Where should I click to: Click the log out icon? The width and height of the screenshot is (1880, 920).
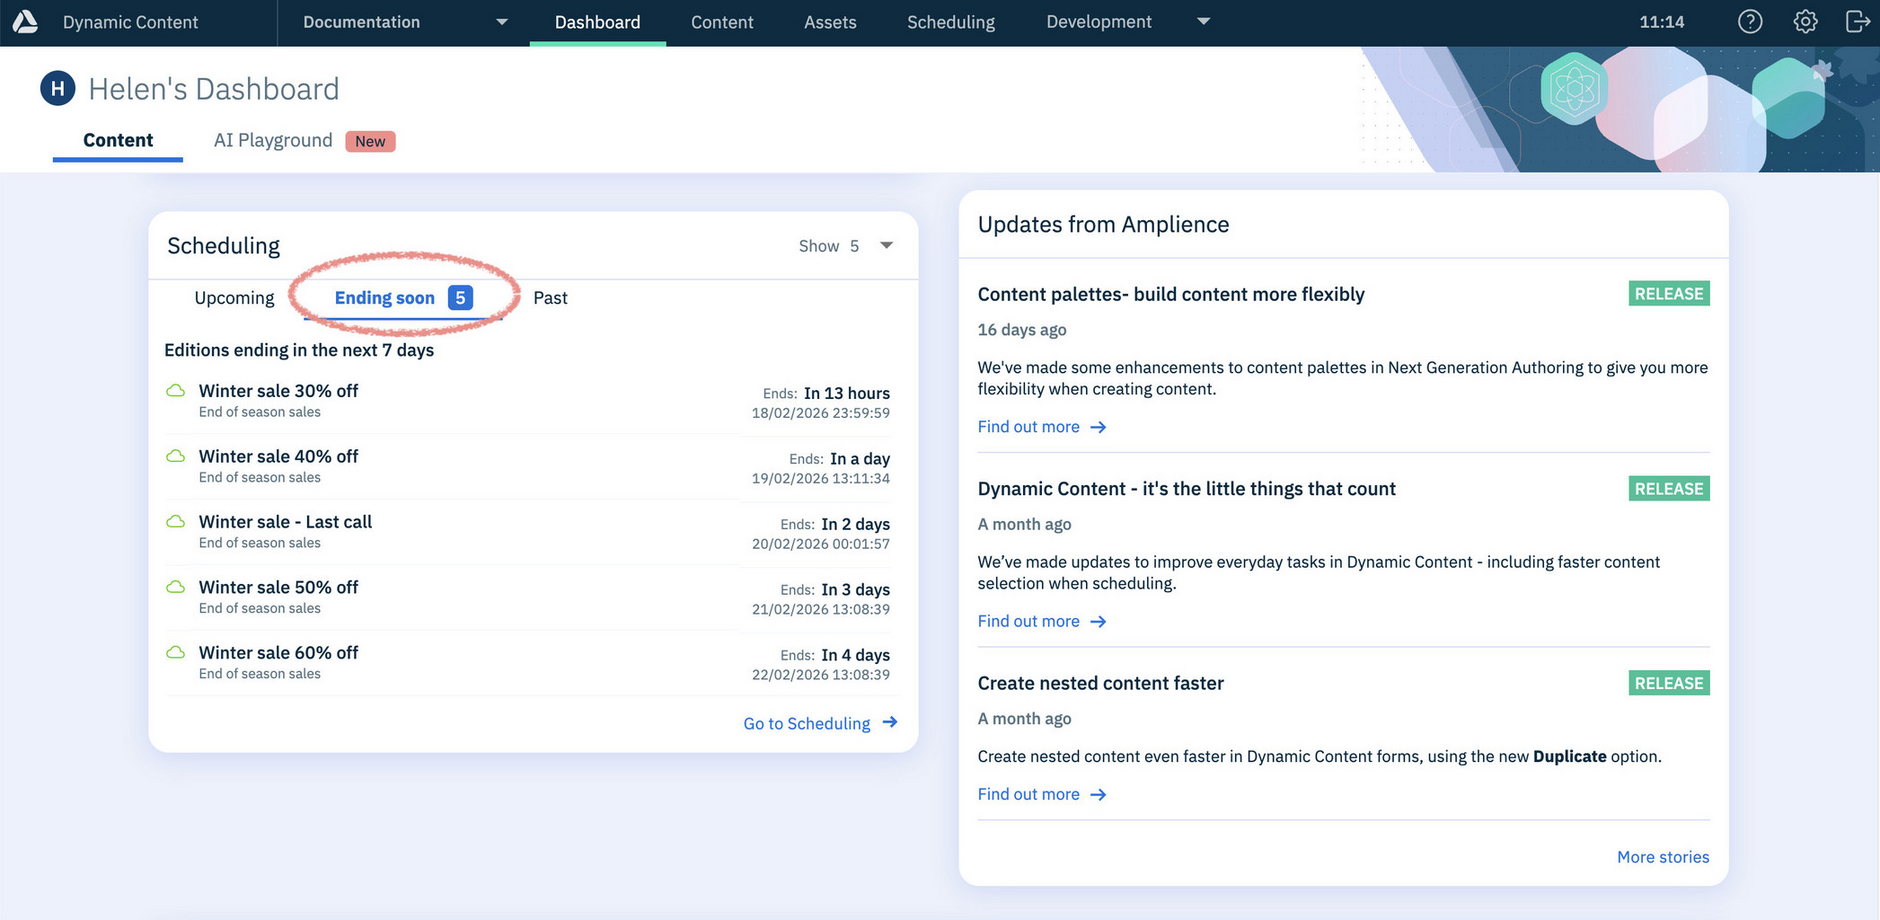[1858, 21]
